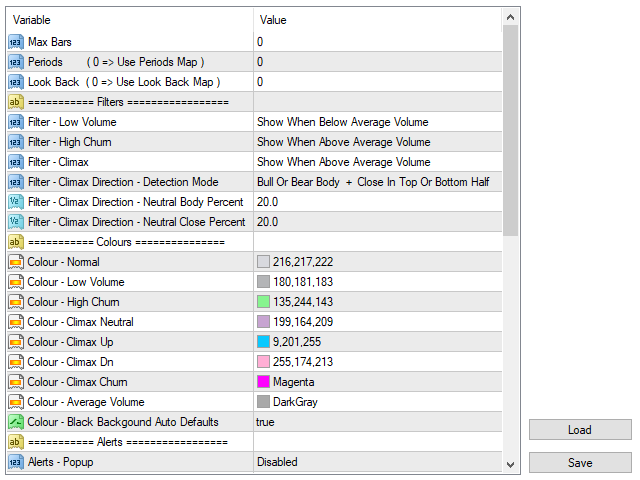Click the Filters section string icon

[16, 102]
